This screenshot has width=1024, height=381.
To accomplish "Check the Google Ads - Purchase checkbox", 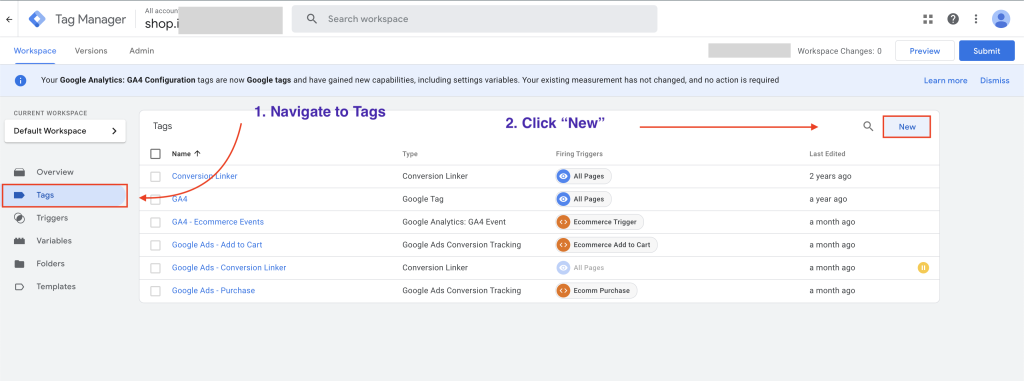I will click(155, 291).
